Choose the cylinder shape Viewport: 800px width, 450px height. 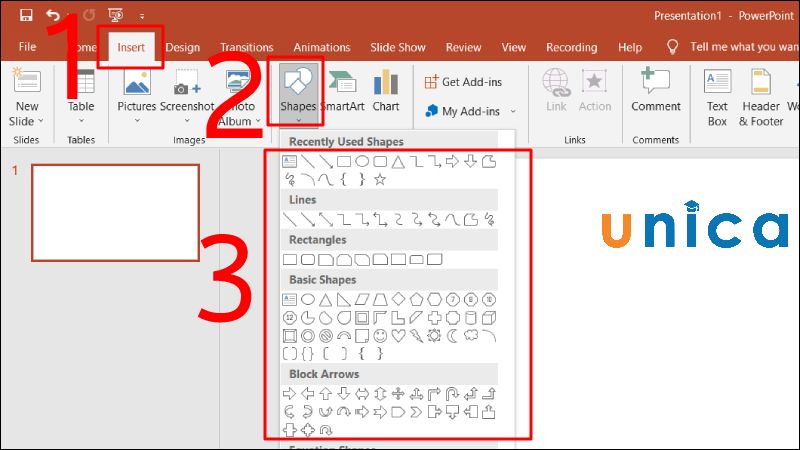click(471, 318)
